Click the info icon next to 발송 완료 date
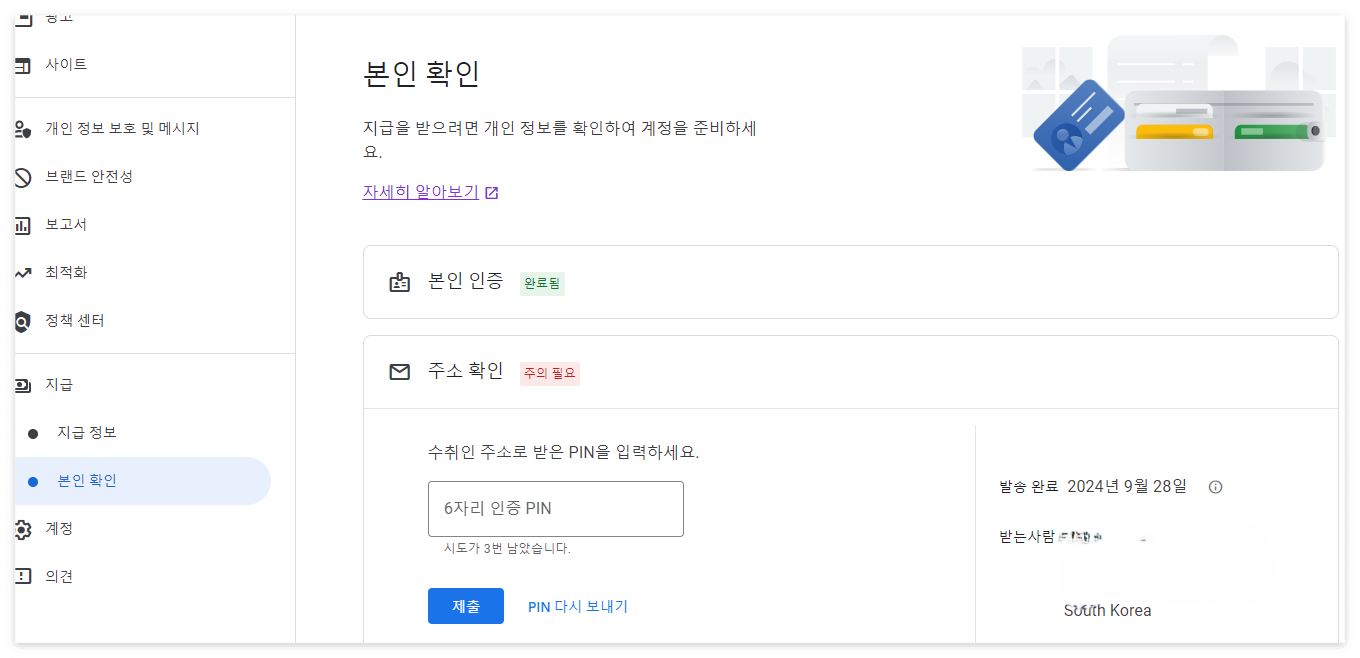The image size is (1360, 658). (1216, 487)
